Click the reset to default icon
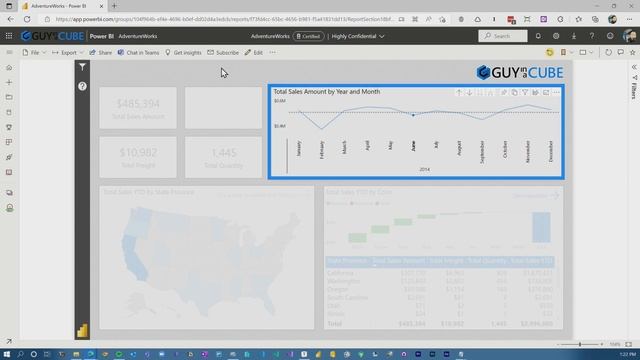This screenshot has height=360, width=640. (x=550, y=53)
